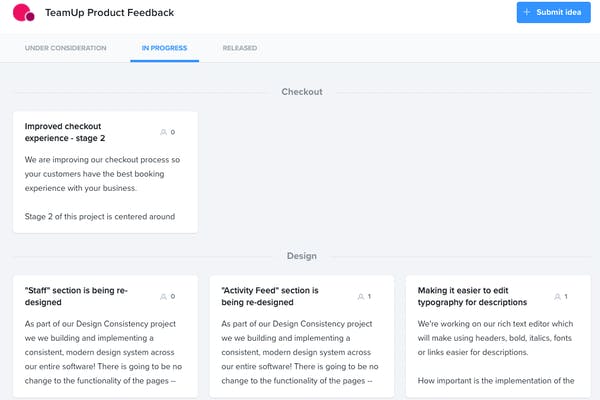Click the Submit idea button
The image size is (600, 400).
click(553, 12)
